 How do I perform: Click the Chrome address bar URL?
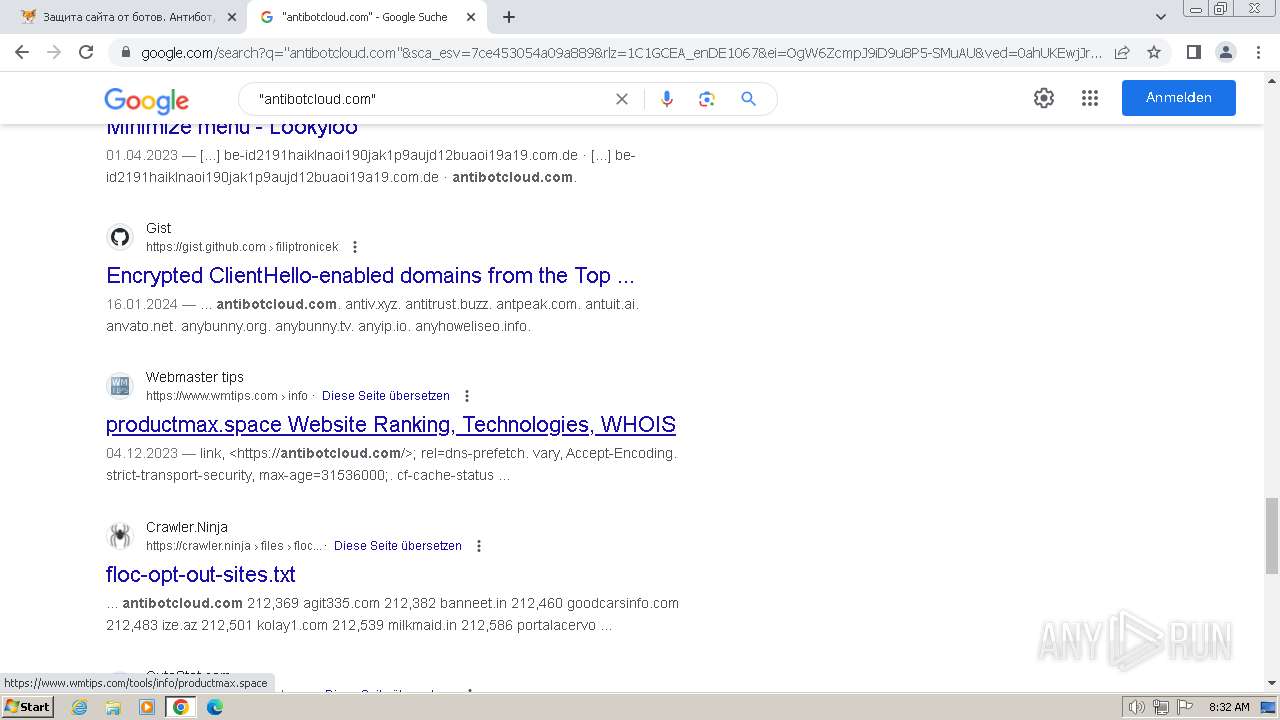tap(620, 52)
